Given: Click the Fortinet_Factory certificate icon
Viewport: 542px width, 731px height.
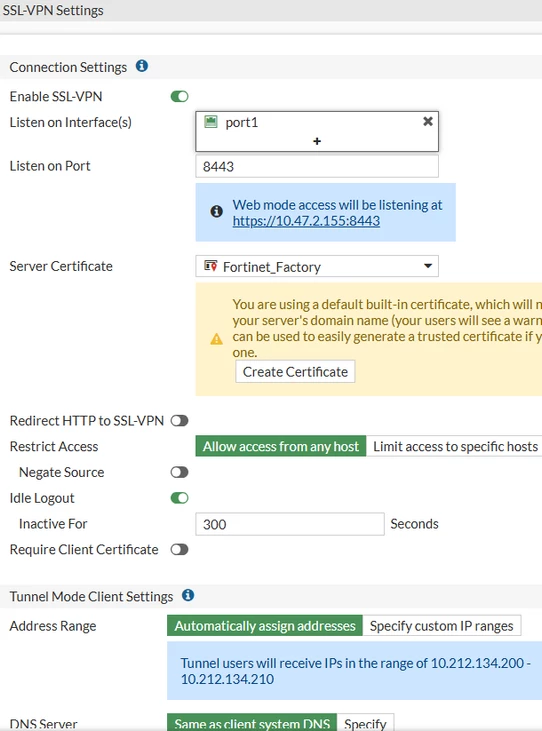Looking at the screenshot, I should 211,266.
